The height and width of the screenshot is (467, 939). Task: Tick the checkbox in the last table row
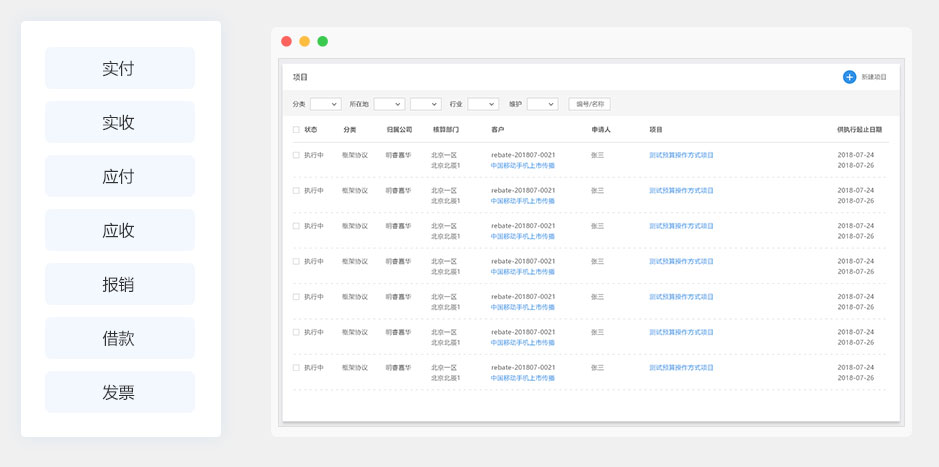tap(296, 368)
